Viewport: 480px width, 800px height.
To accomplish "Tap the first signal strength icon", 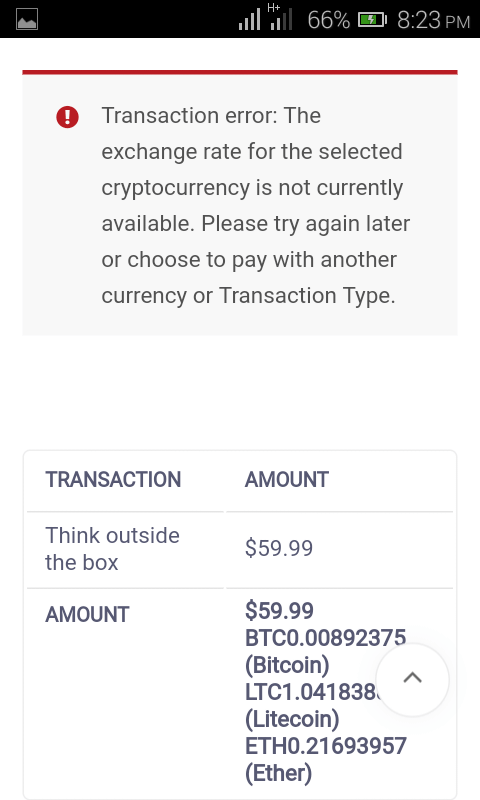I will point(249,20).
